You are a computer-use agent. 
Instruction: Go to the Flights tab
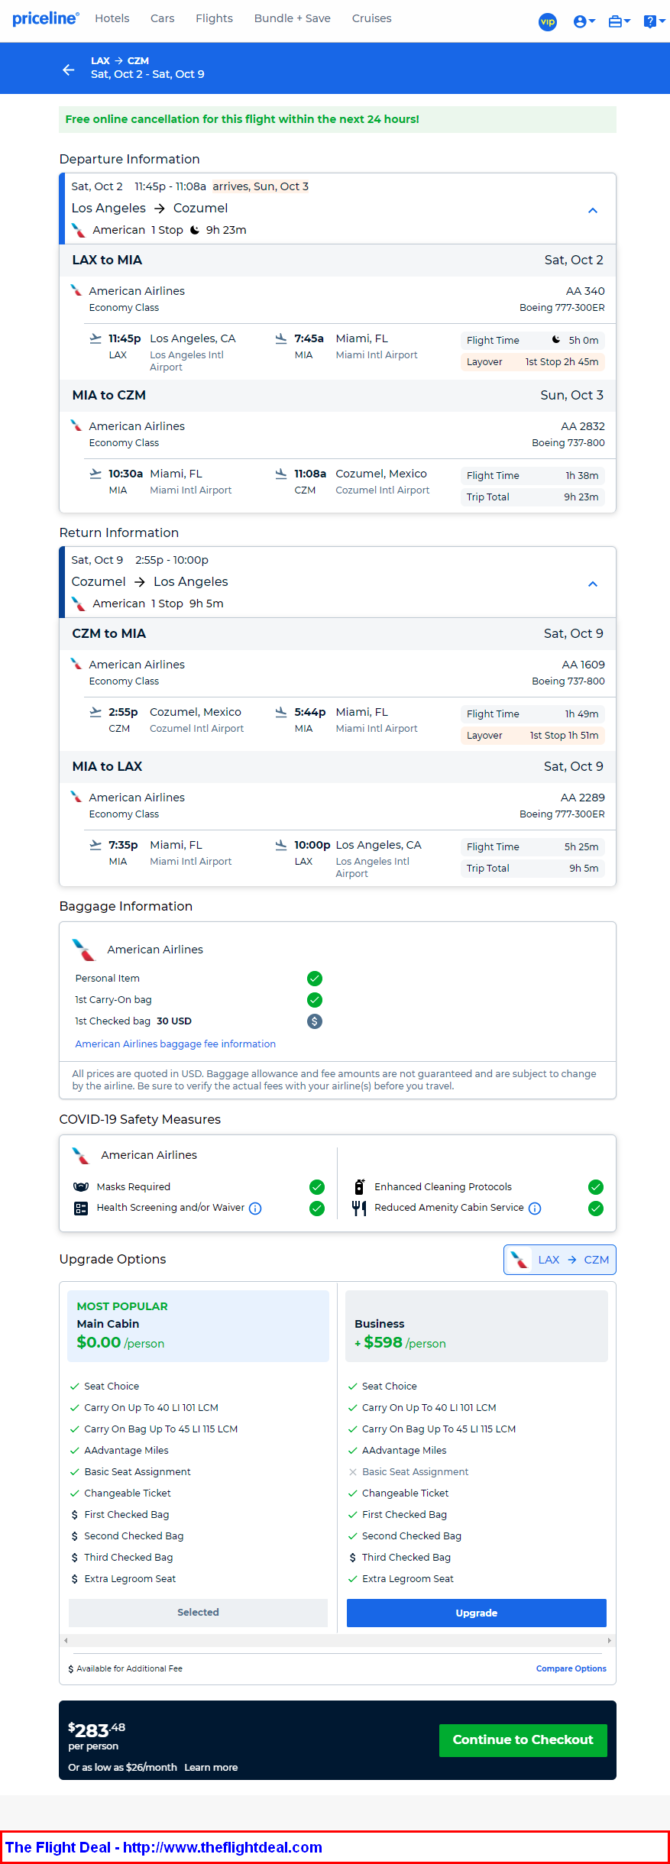tap(214, 18)
